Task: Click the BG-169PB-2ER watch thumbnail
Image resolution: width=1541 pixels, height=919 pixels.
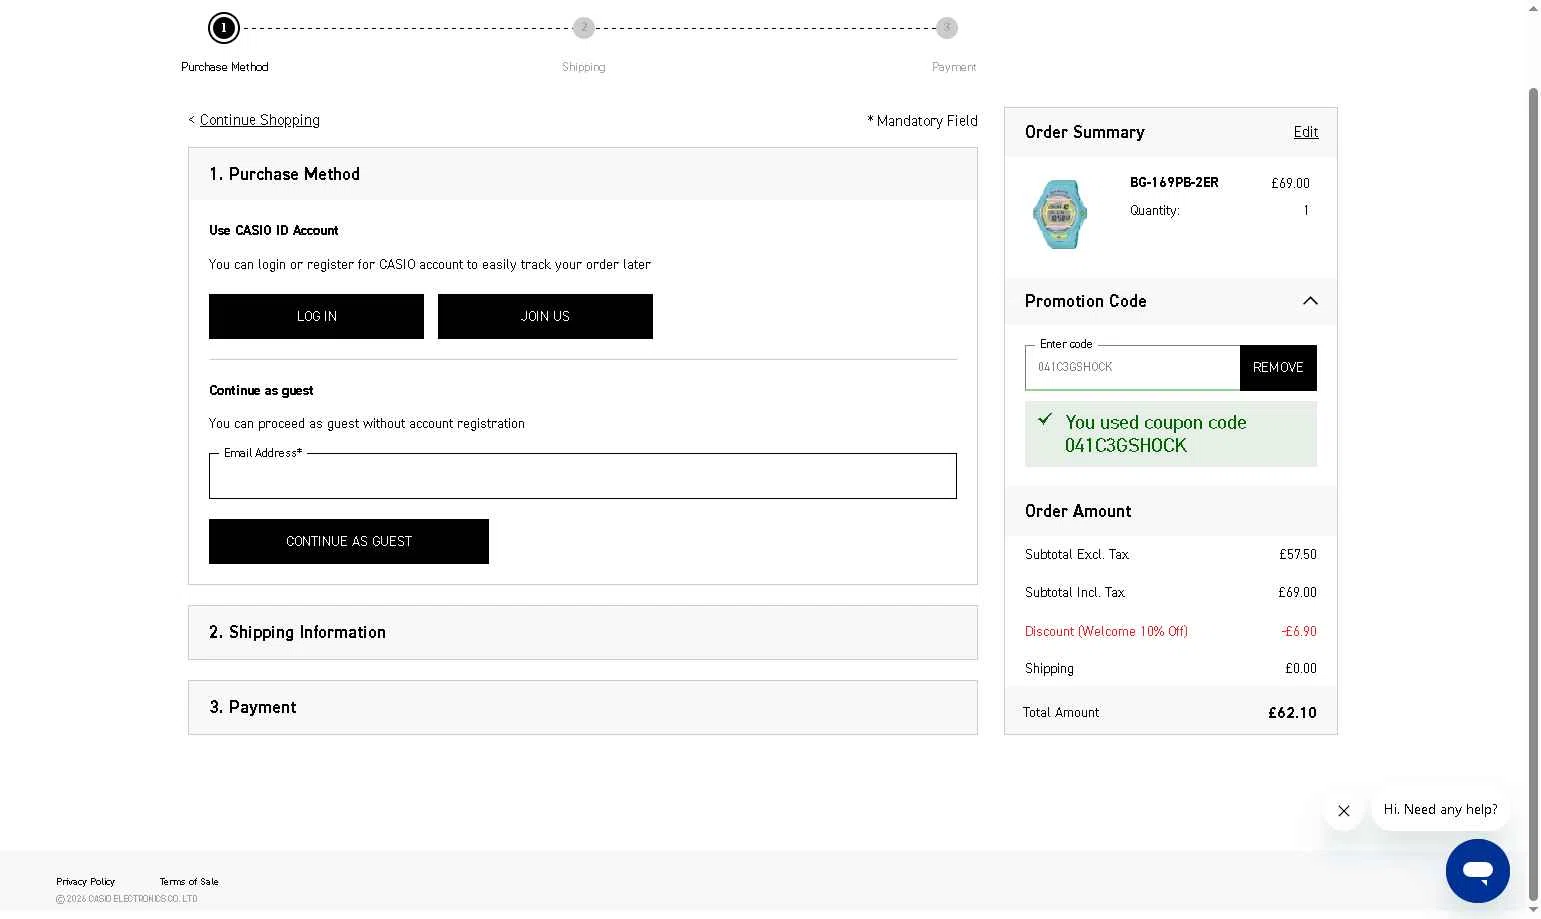Action: coord(1060,214)
